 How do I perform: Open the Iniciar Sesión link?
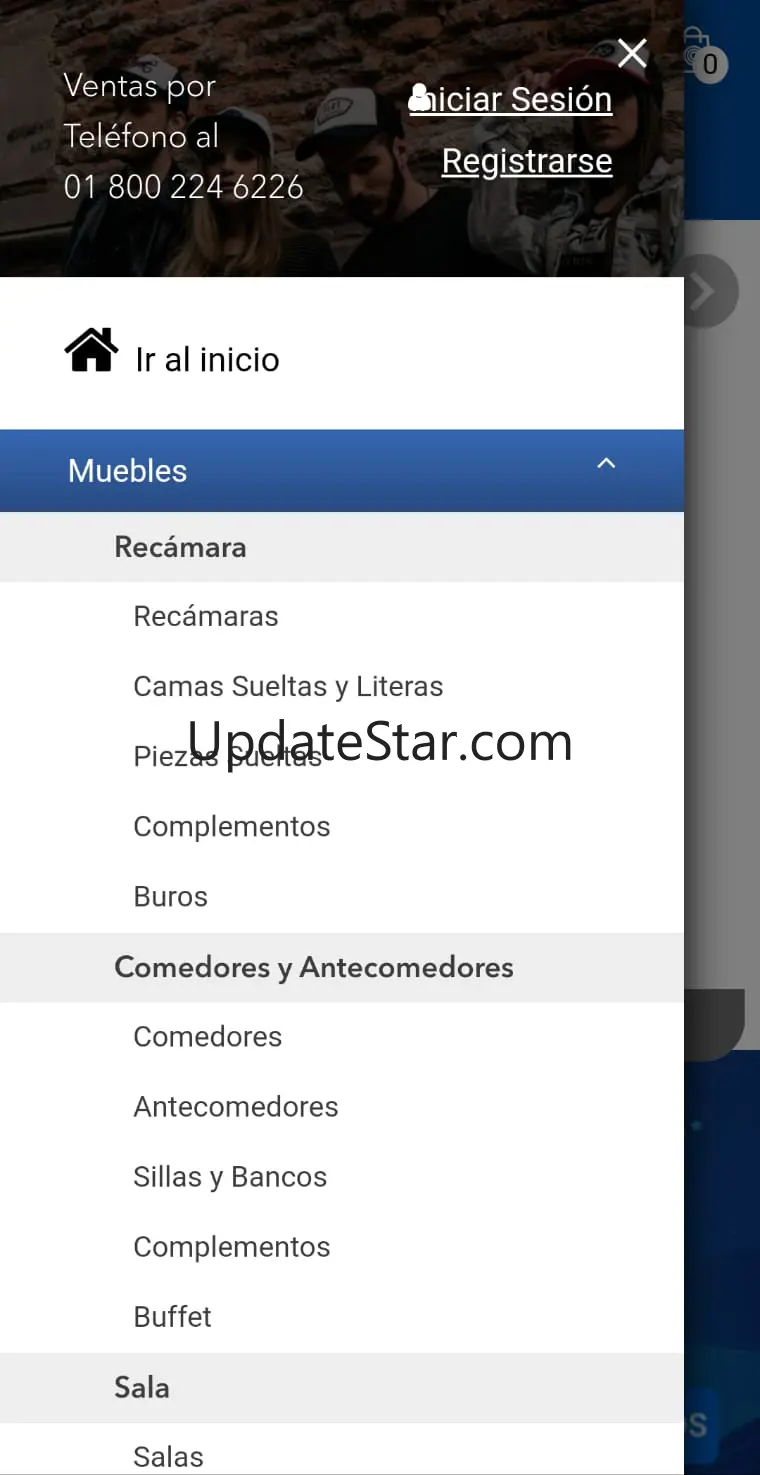511,99
